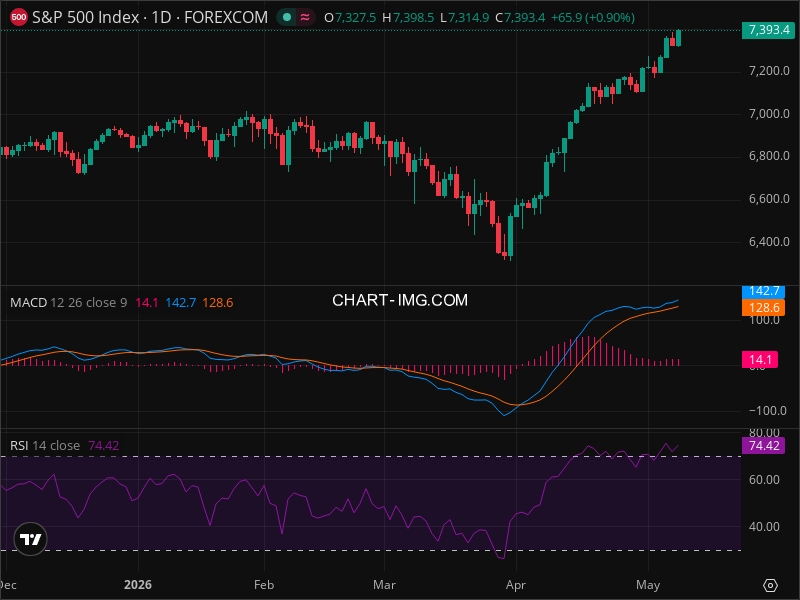Open chart settings hexagon icon at bottom right
The height and width of the screenshot is (600, 800).
coord(770,585)
